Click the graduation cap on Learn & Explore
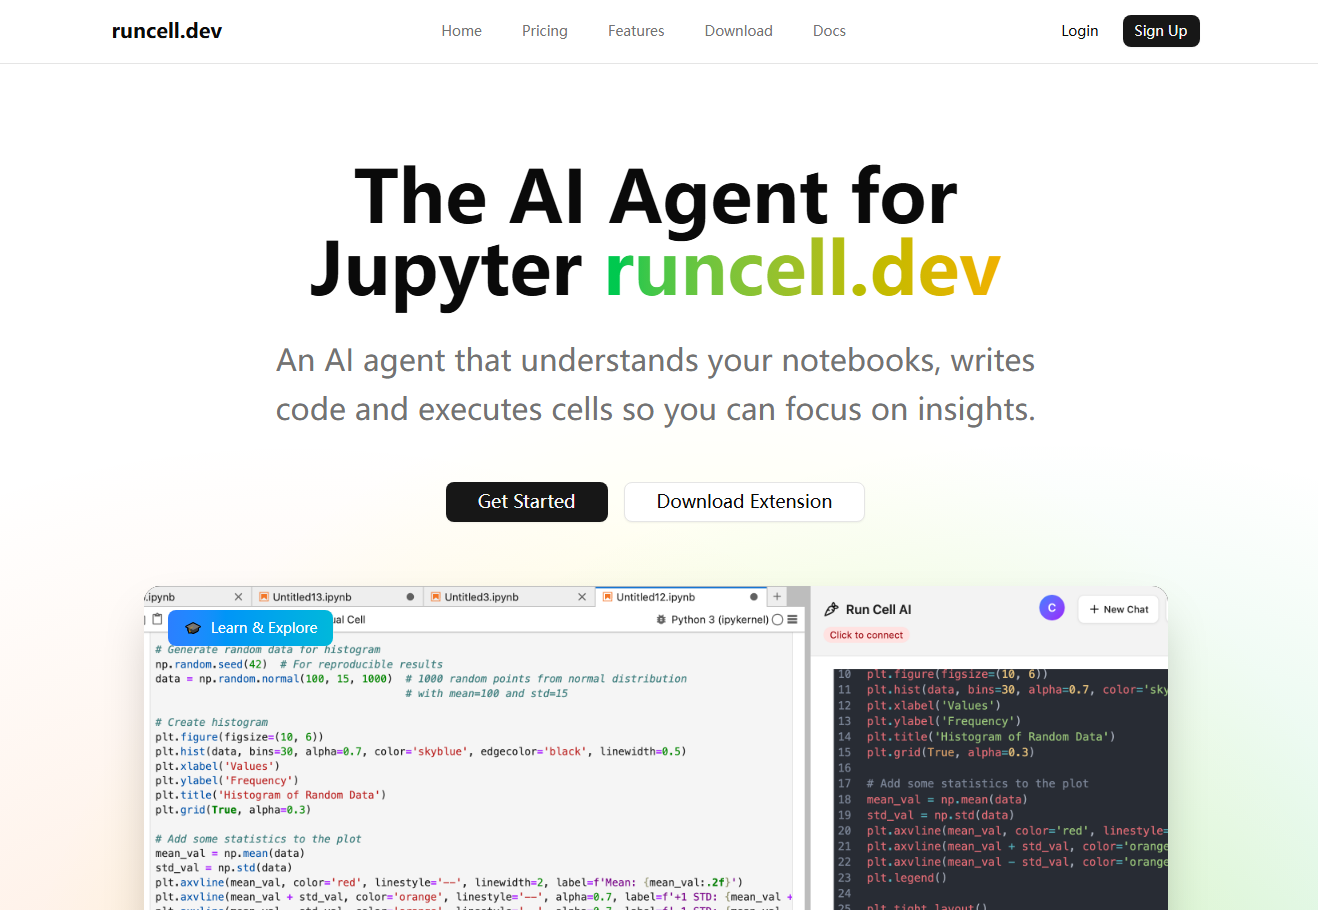The image size is (1318, 910). [x=193, y=628]
